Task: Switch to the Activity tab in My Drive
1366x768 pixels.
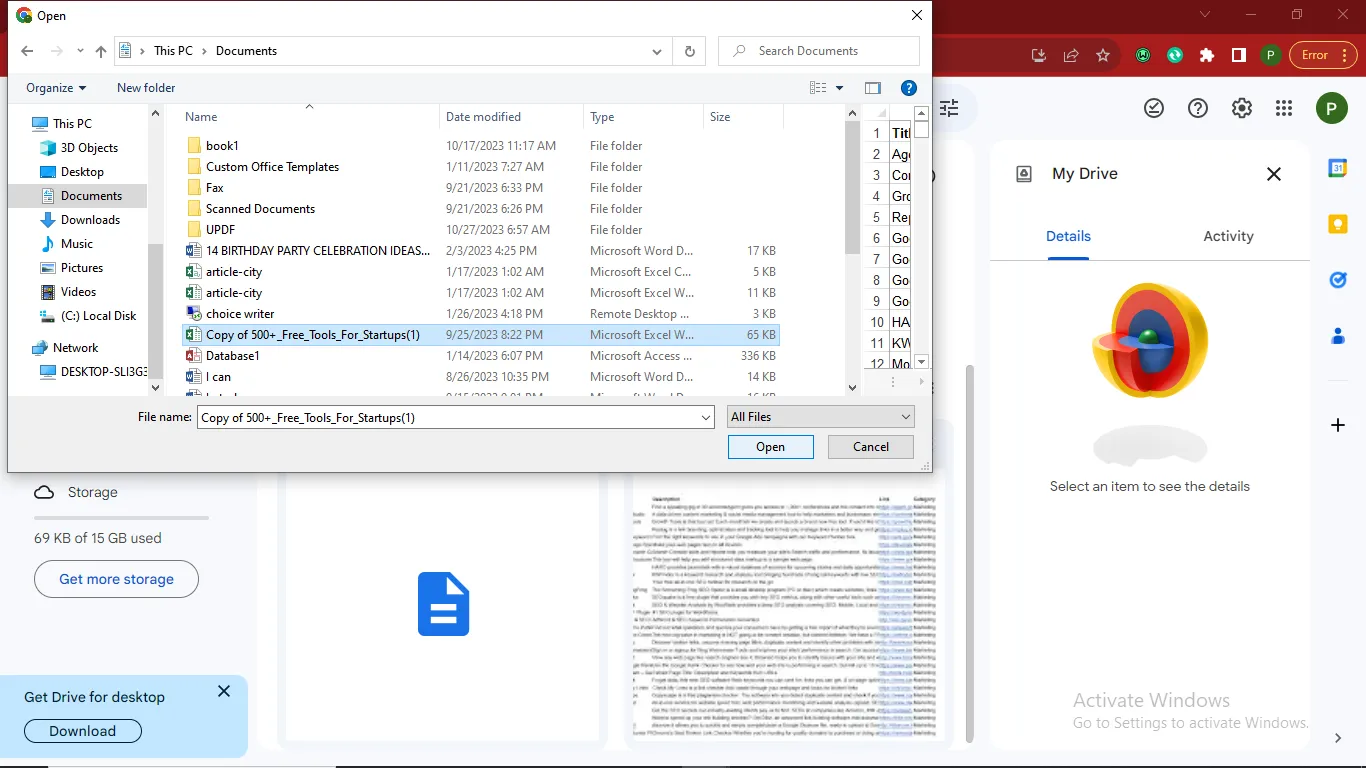Action: click(x=1228, y=236)
